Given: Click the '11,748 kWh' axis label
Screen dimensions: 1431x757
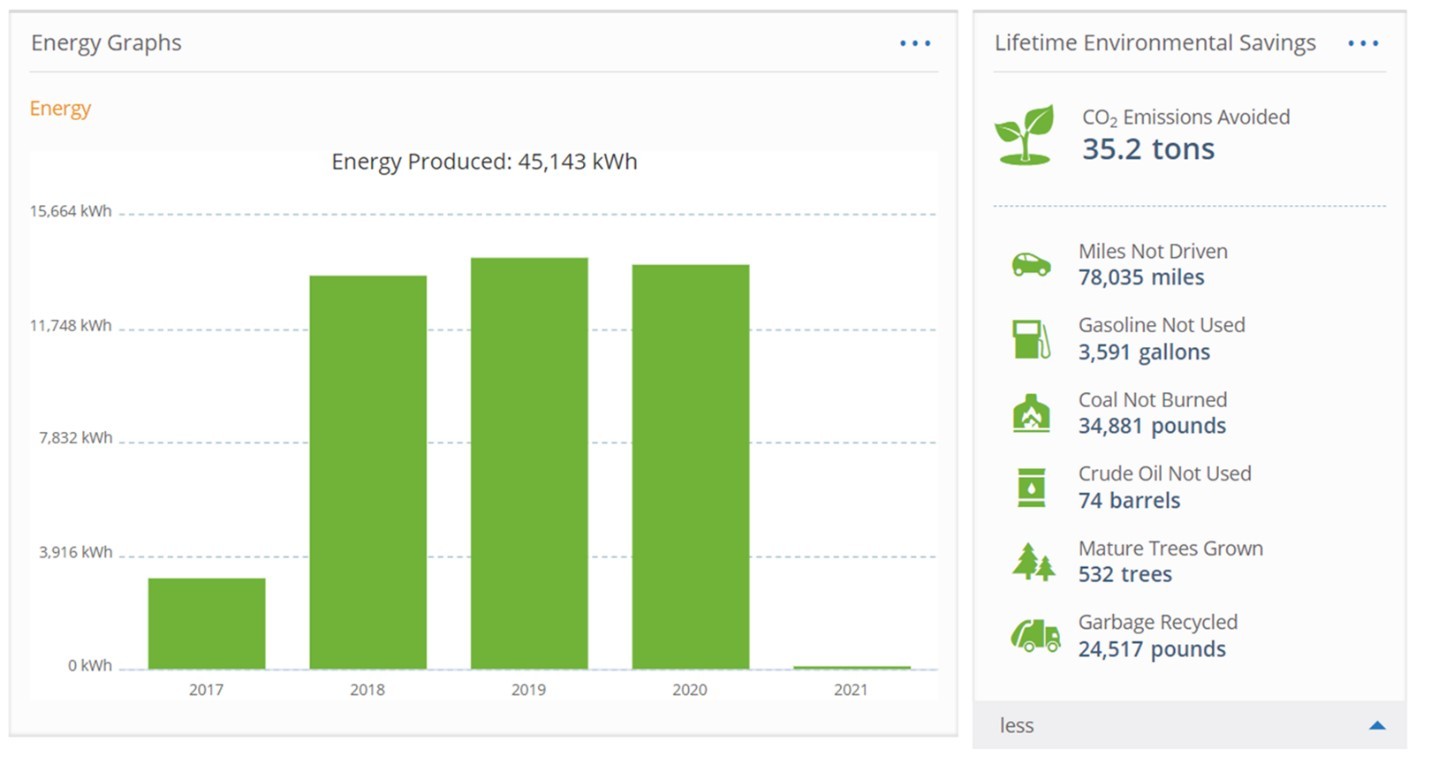Looking at the screenshot, I should click(x=71, y=325).
